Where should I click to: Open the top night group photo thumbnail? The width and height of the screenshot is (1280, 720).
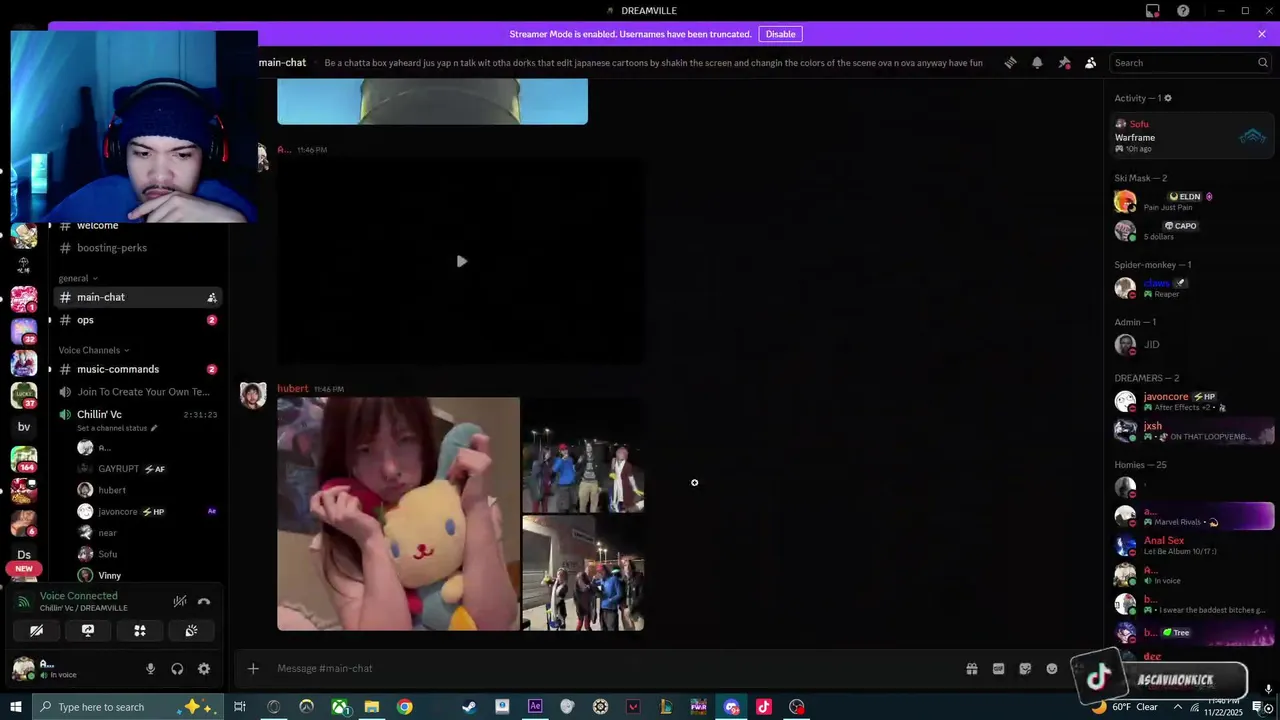(583, 455)
